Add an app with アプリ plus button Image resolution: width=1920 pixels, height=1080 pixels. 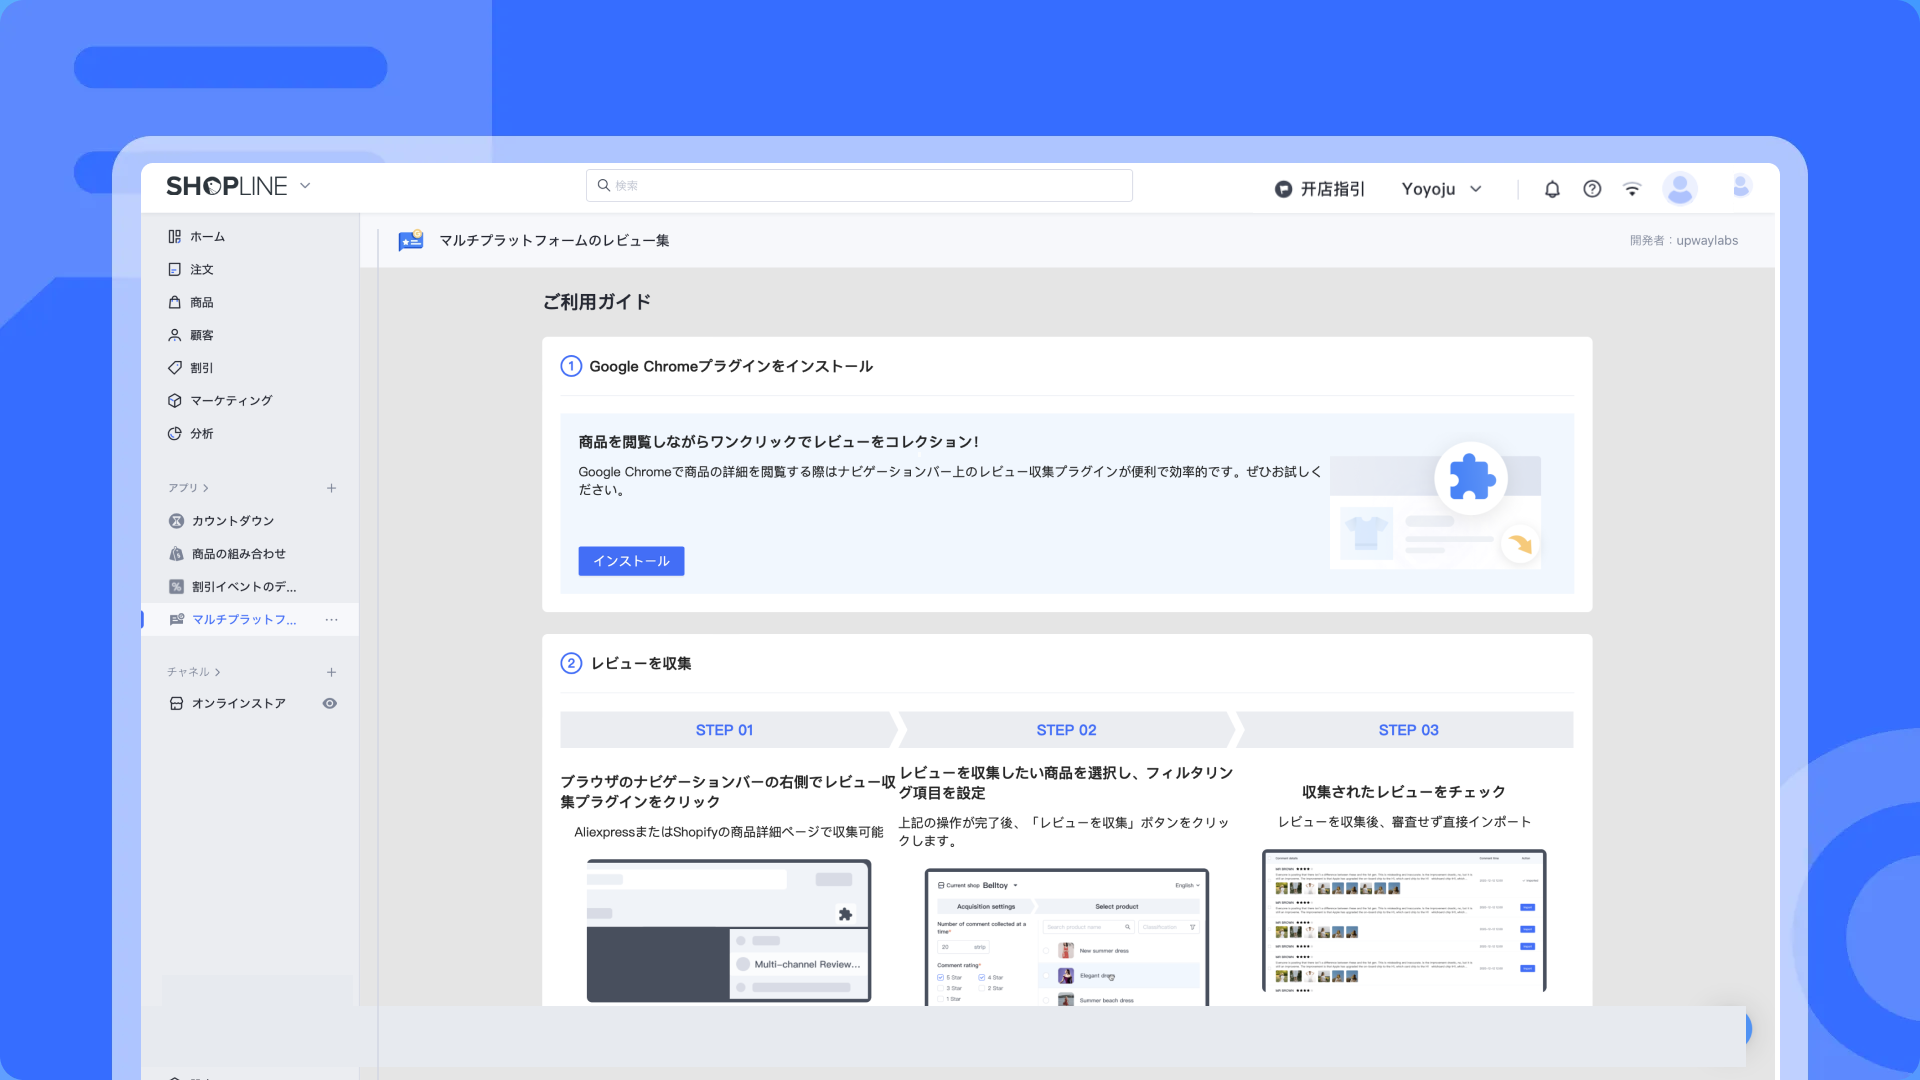point(331,488)
